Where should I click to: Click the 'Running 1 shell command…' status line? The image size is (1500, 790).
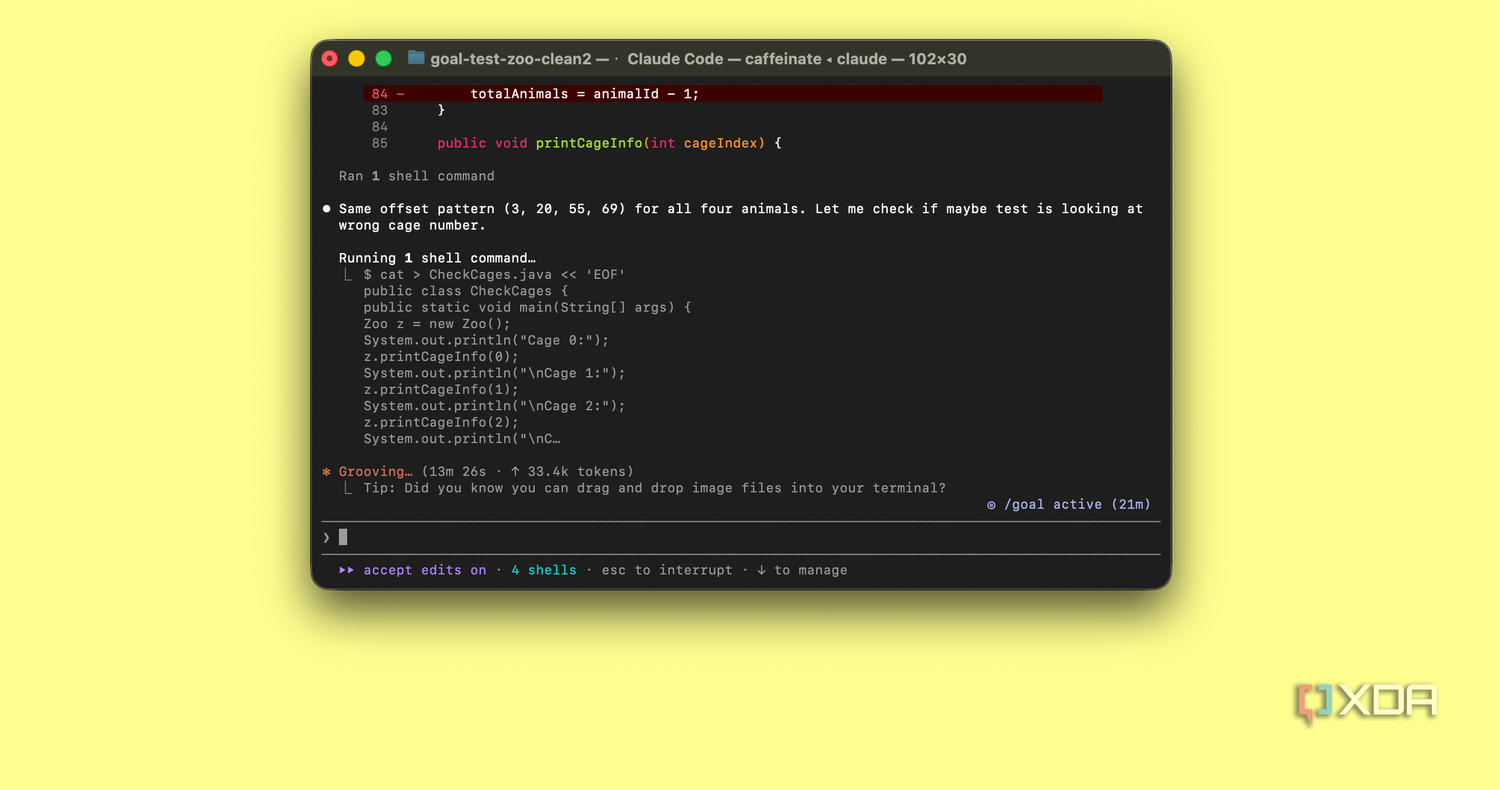[438, 258]
